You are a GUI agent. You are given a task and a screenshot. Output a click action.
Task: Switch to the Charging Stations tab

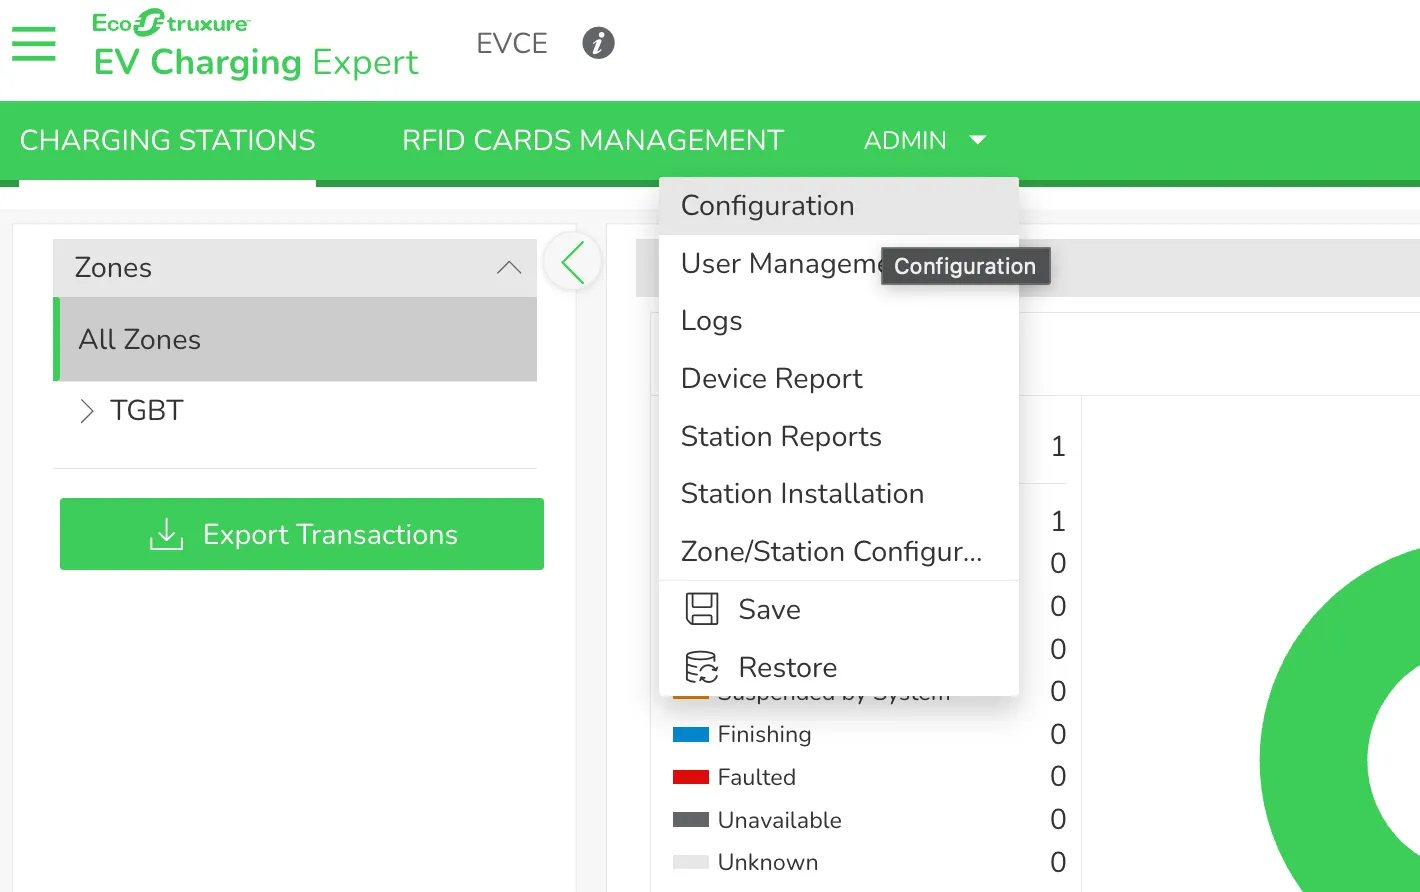point(168,141)
